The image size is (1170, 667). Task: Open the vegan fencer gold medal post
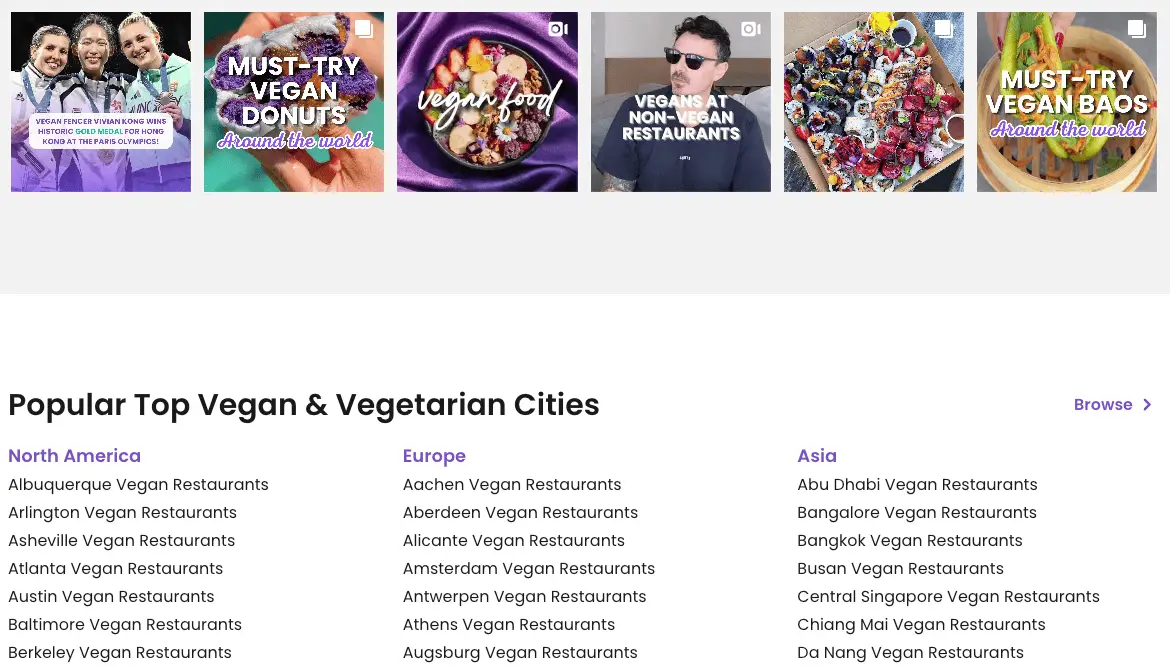tap(100, 102)
